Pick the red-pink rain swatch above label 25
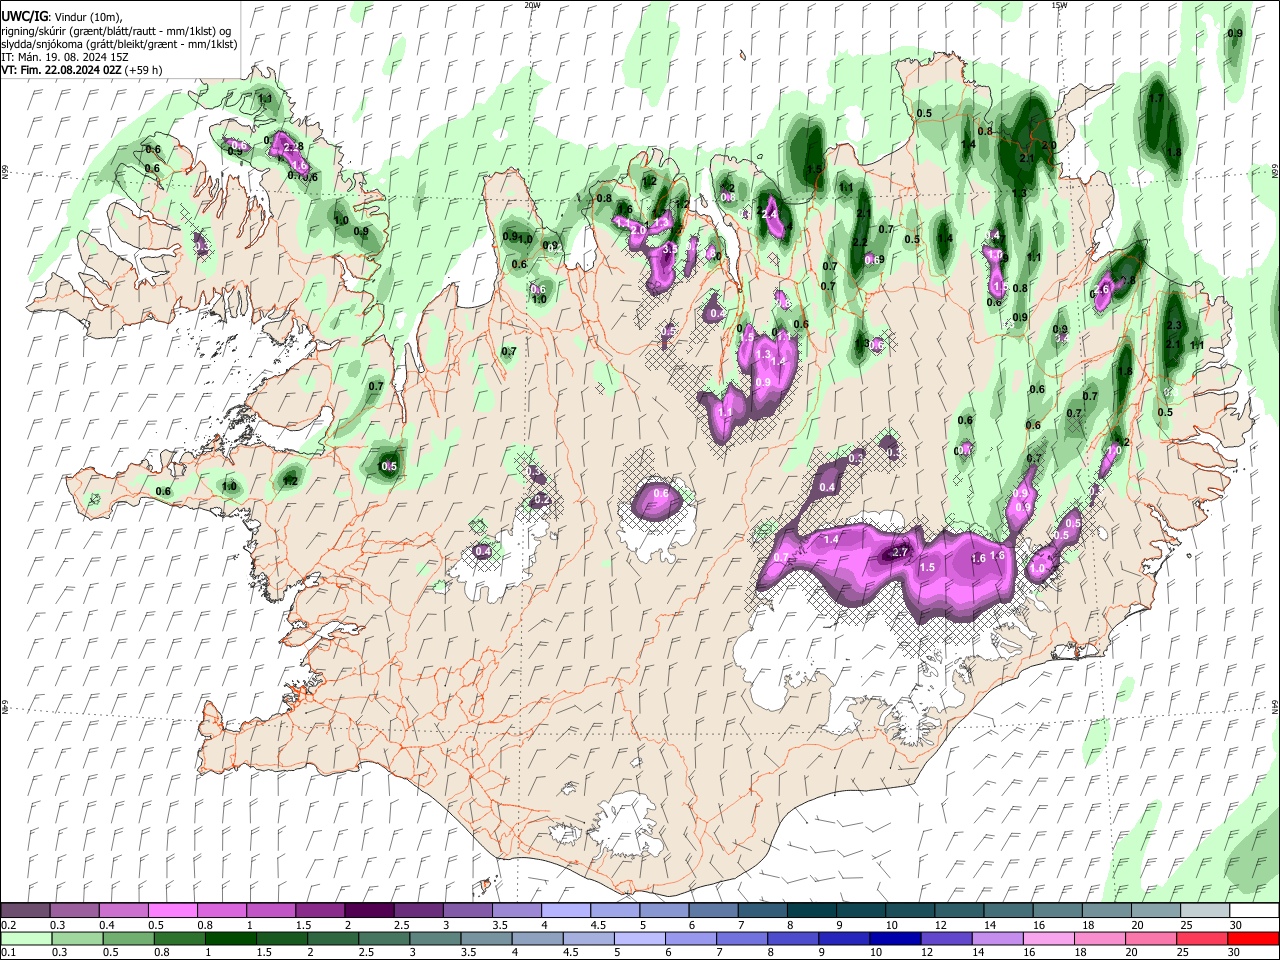The width and height of the screenshot is (1280, 960). 1200,938
